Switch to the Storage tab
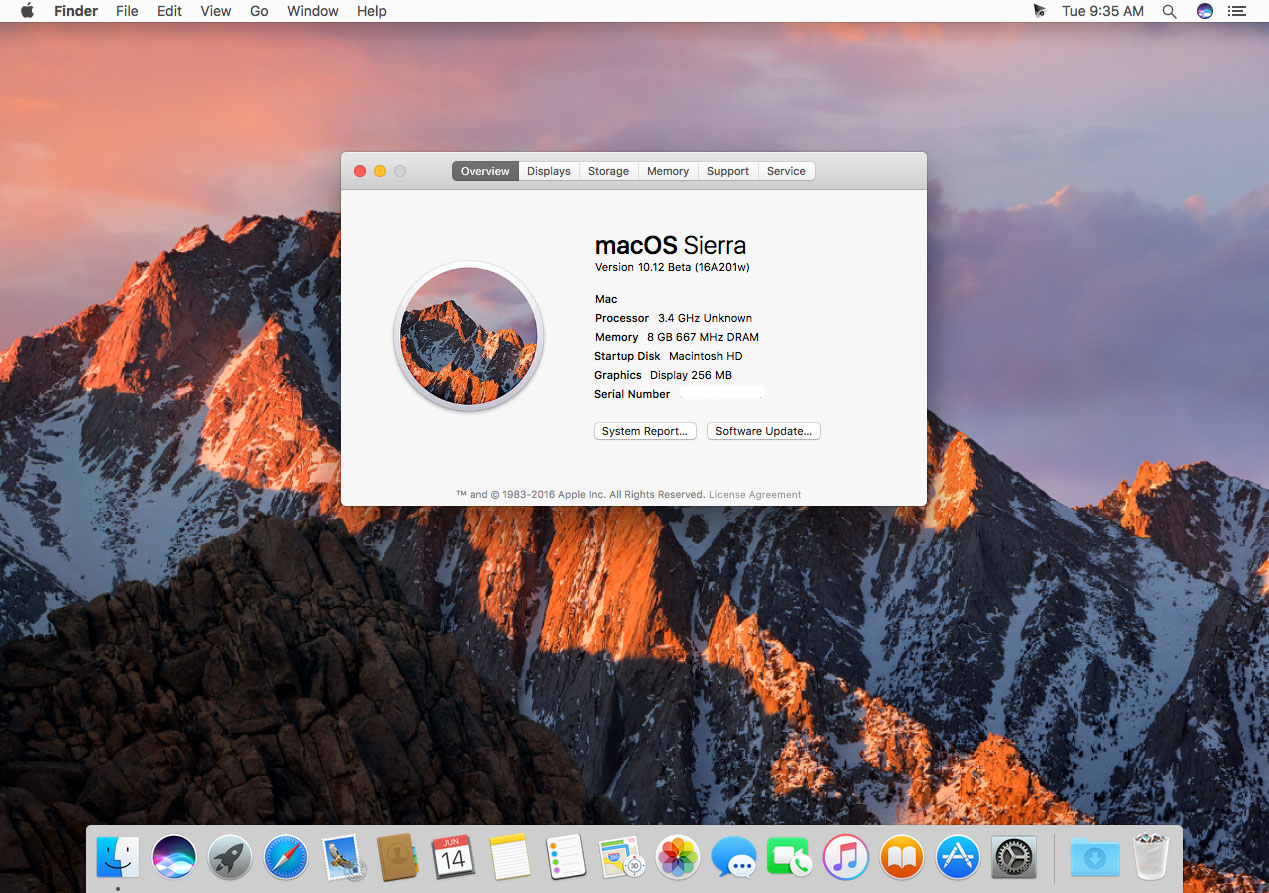Screen dimensions: 1269x893 pos(608,171)
